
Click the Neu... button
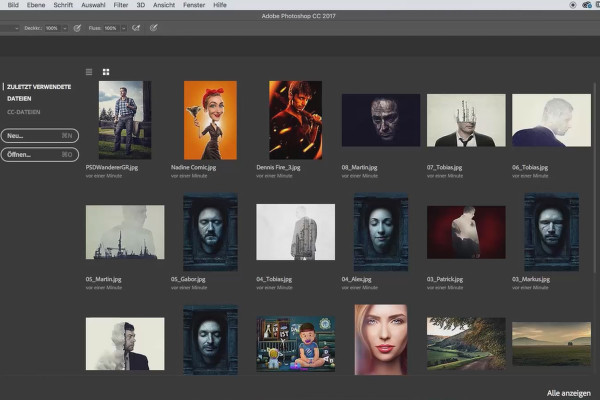point(40,136)
